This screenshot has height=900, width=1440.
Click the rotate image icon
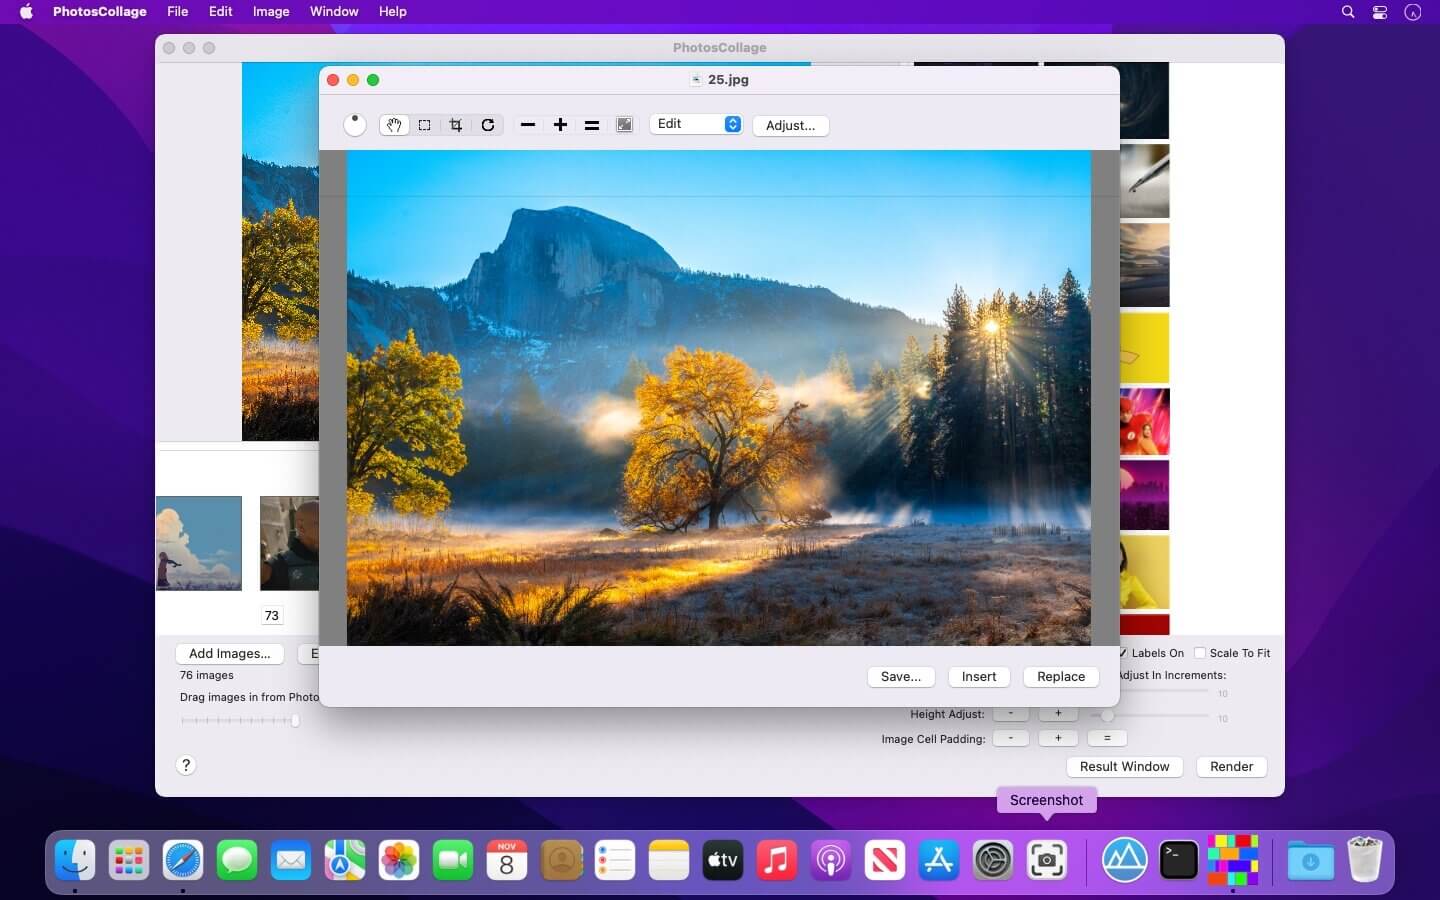488,125
